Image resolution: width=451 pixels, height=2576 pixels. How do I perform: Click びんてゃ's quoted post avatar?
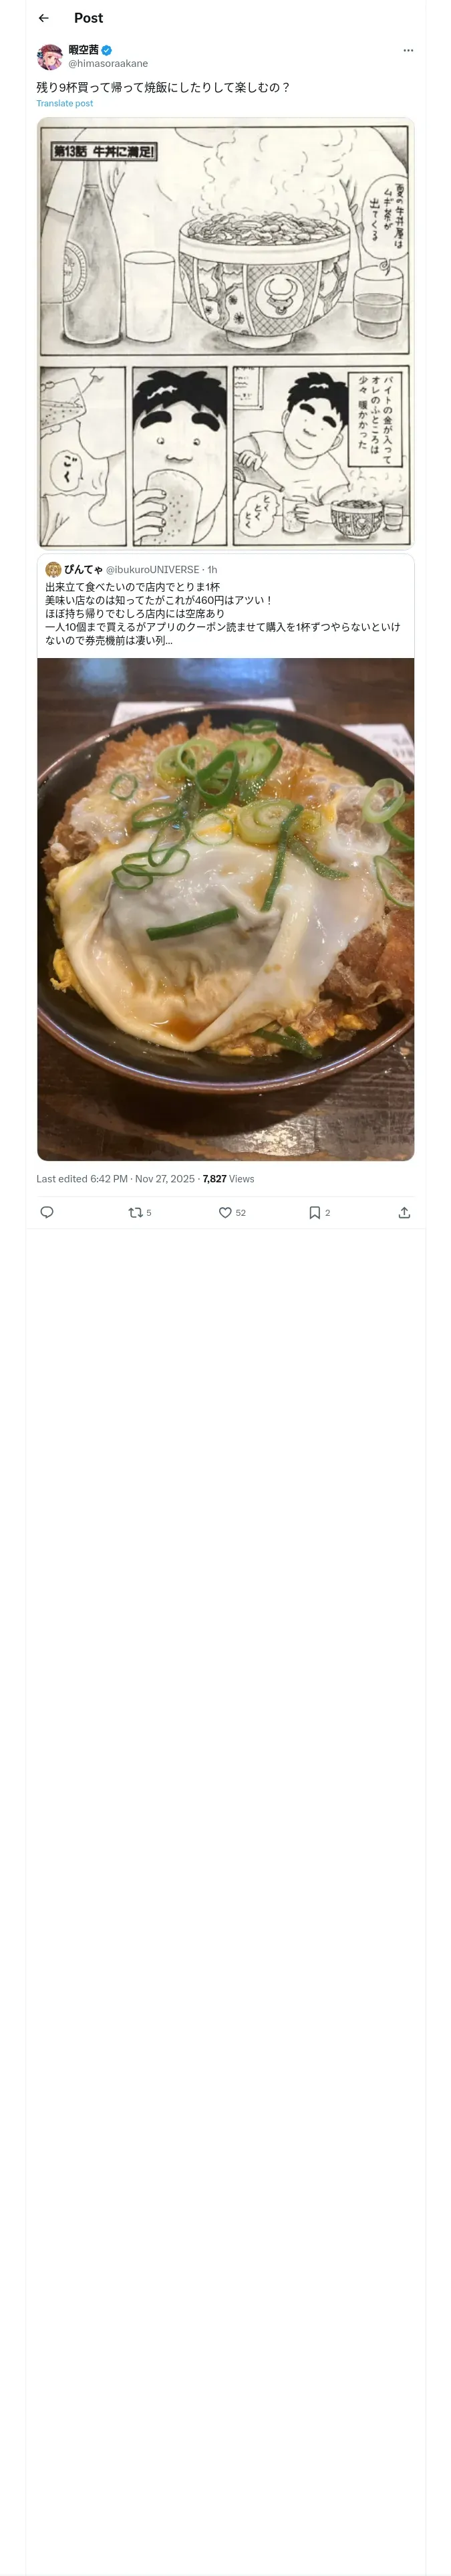tap(53, 570)
